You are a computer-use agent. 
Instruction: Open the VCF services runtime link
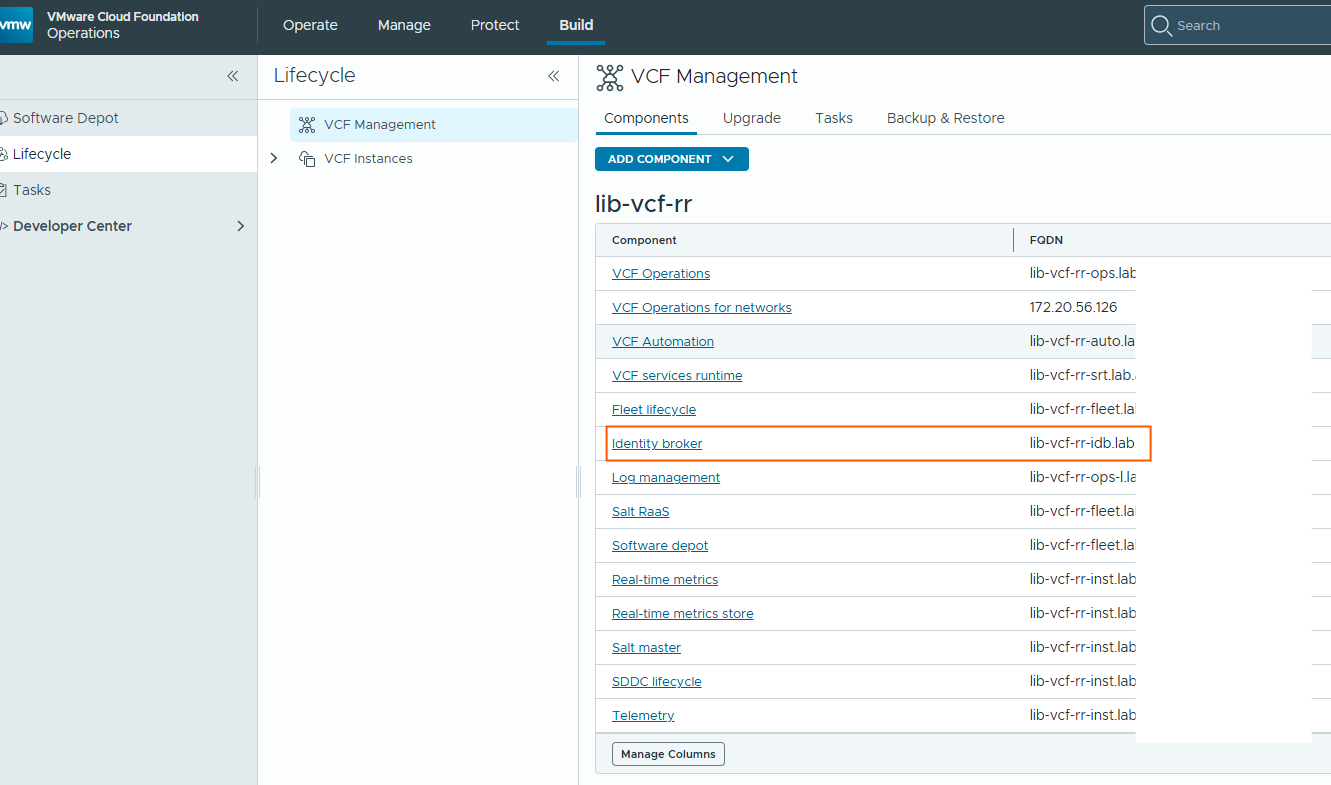(x=677, y=376)
